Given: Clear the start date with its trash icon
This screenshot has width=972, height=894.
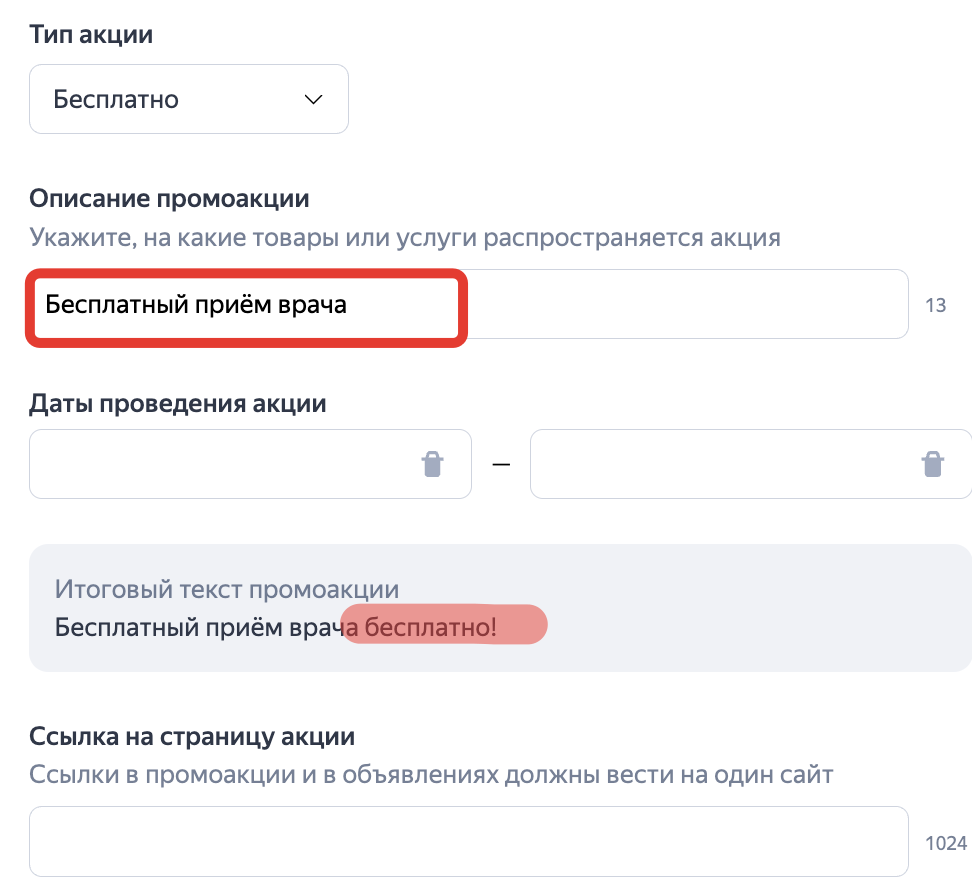Looking at the screenshot, I should coord(432,464).
